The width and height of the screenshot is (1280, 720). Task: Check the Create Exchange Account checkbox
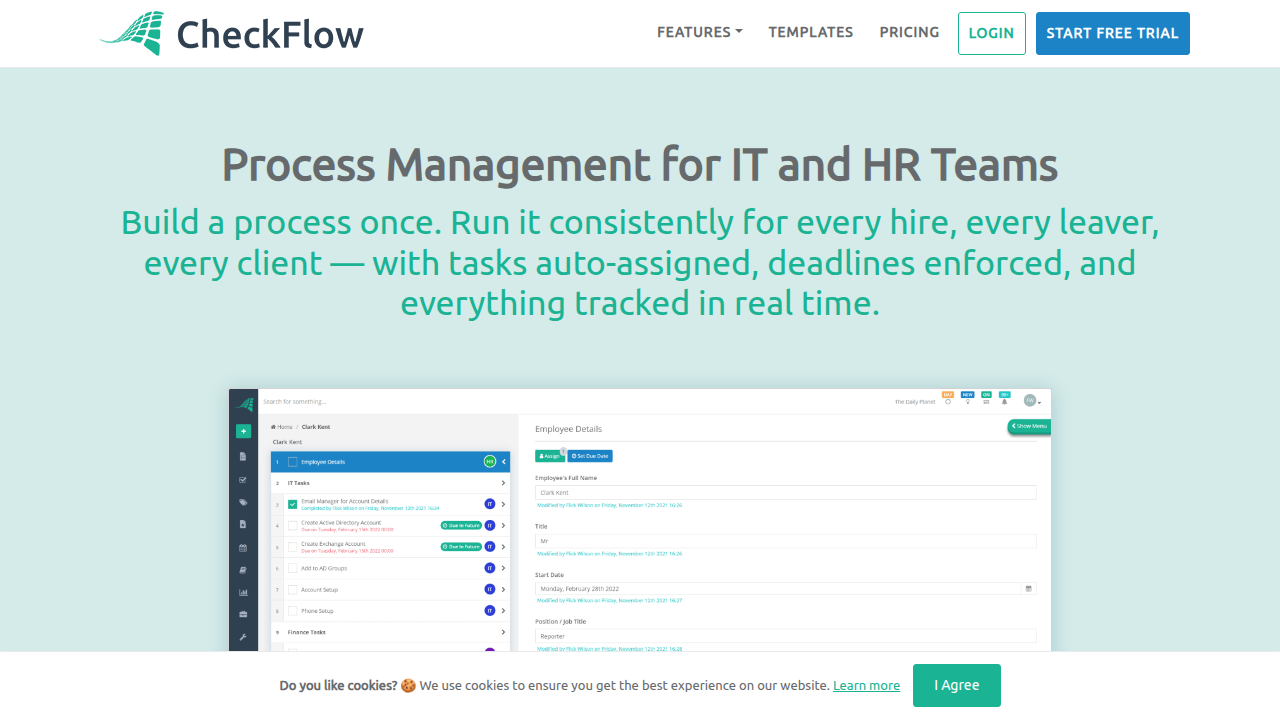(293, 547)
